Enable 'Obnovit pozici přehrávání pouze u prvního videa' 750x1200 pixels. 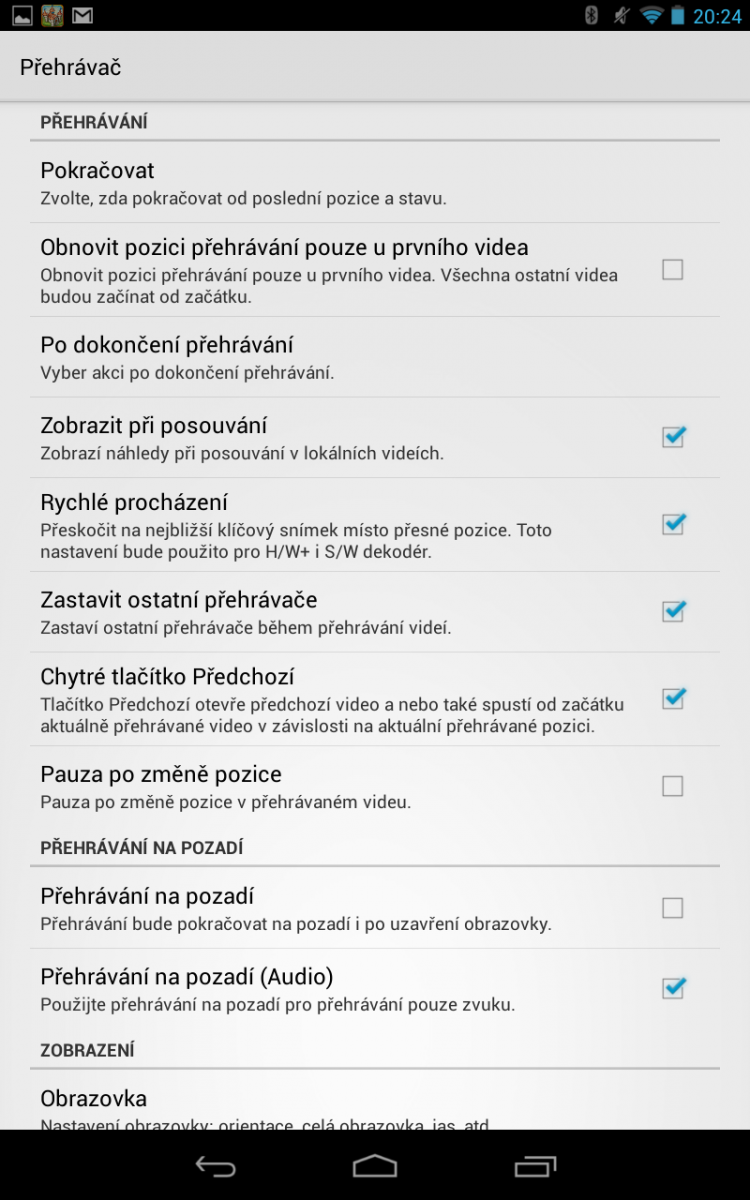(675, 269)
